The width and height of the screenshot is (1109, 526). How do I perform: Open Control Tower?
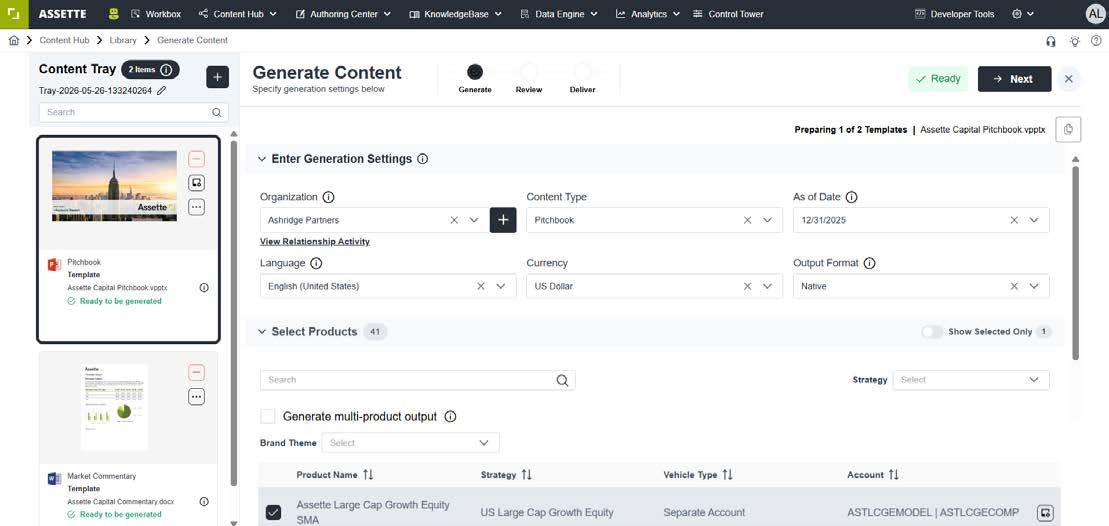728,13
